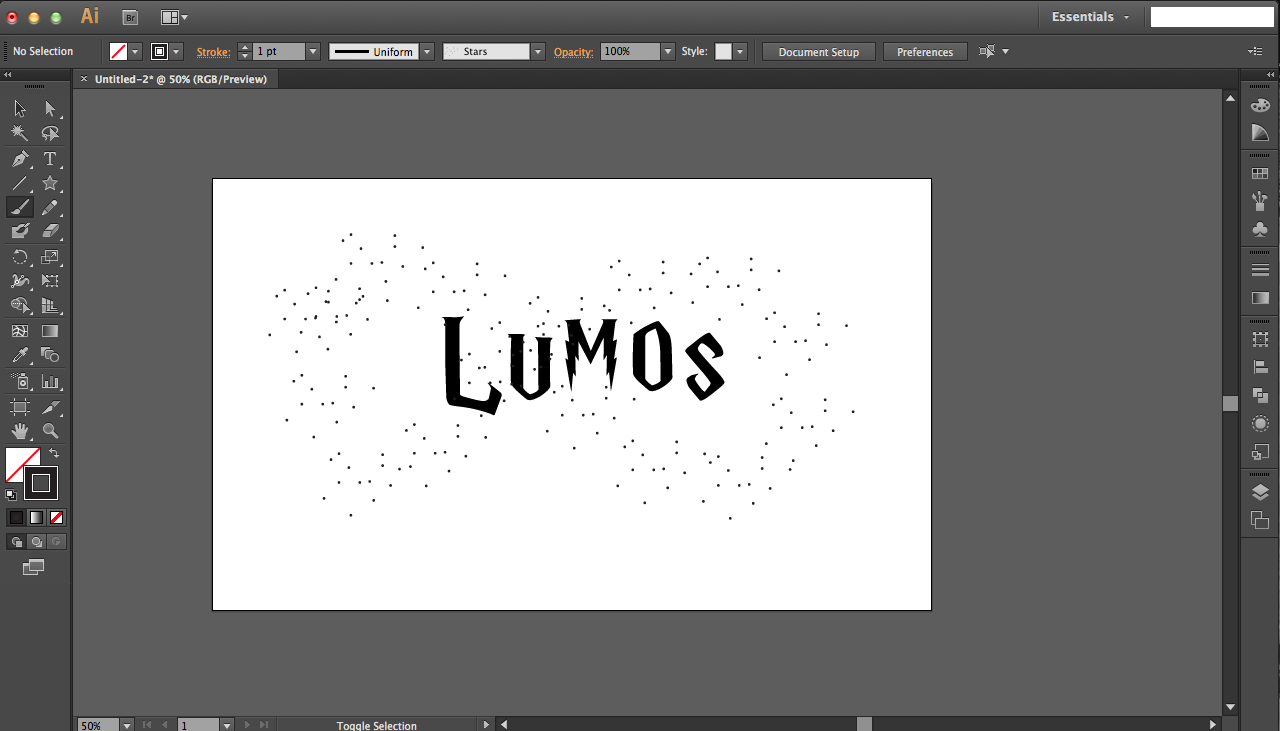Click the Preferences button
This screenshot has width=1280, height=731.
click(925, 52)
